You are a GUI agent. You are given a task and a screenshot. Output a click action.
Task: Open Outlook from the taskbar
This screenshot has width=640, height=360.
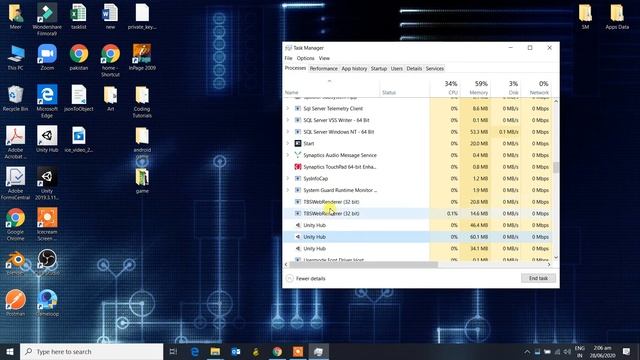pos(236,351)
